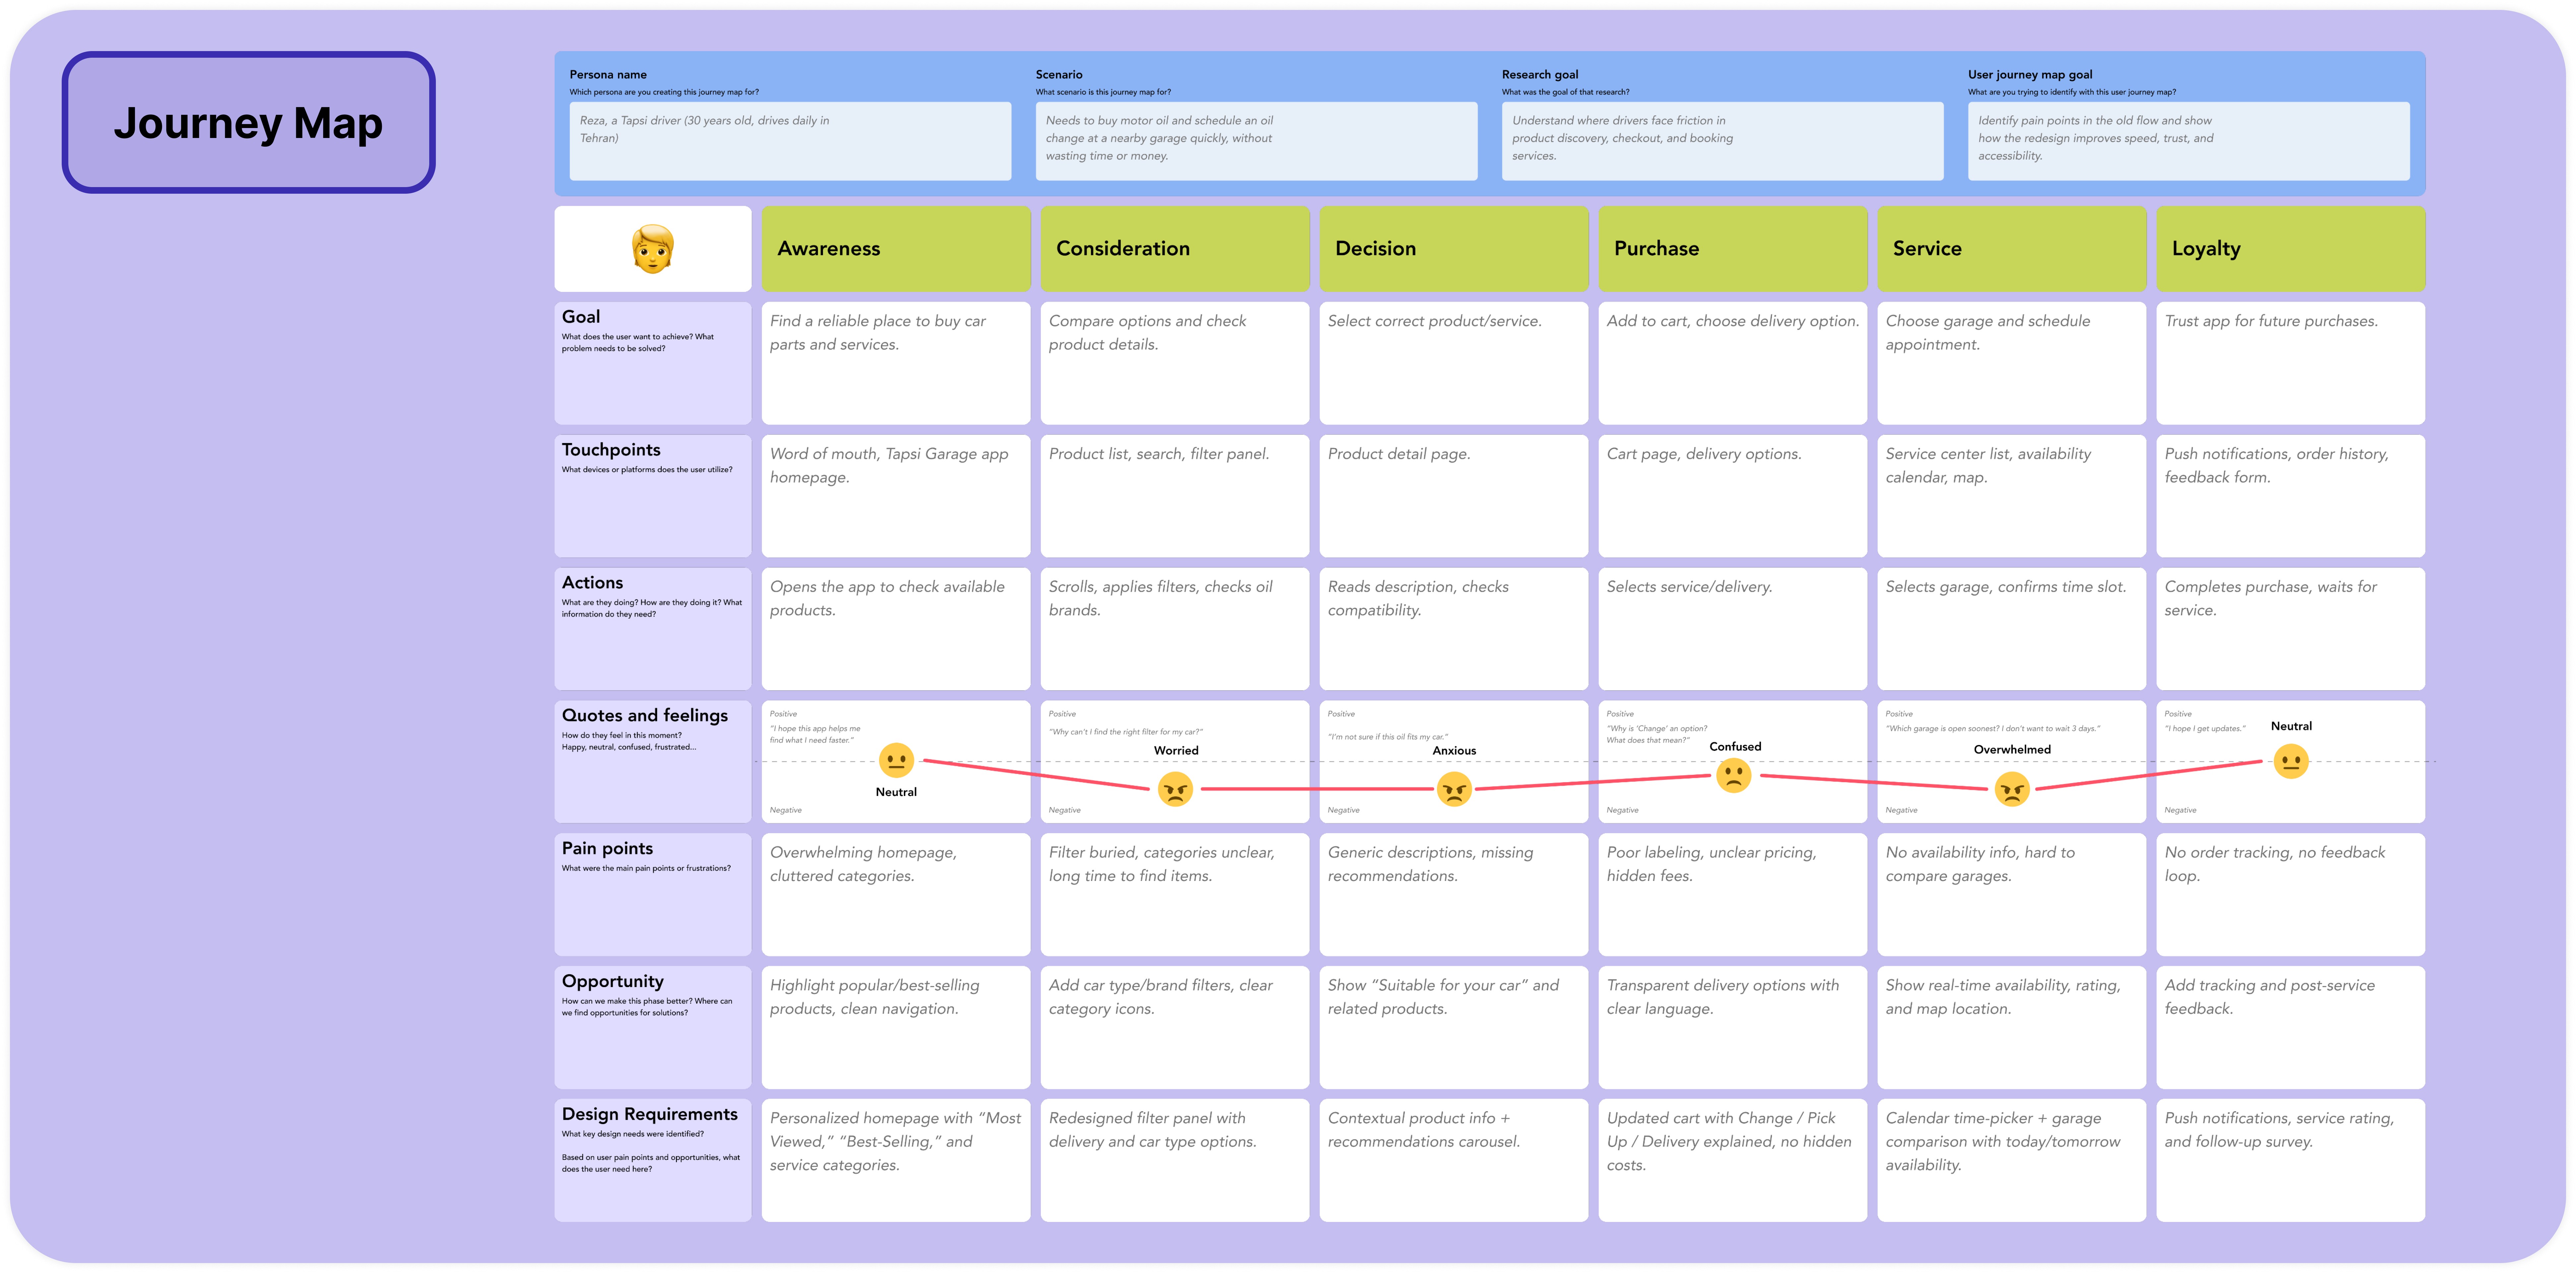Click the User journey map goal field

coord(2189,141)
